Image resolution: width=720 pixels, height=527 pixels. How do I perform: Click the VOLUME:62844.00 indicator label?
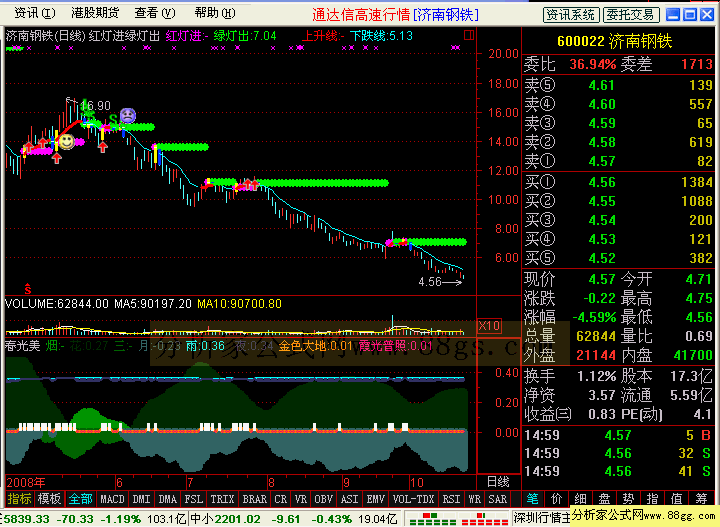57,303
